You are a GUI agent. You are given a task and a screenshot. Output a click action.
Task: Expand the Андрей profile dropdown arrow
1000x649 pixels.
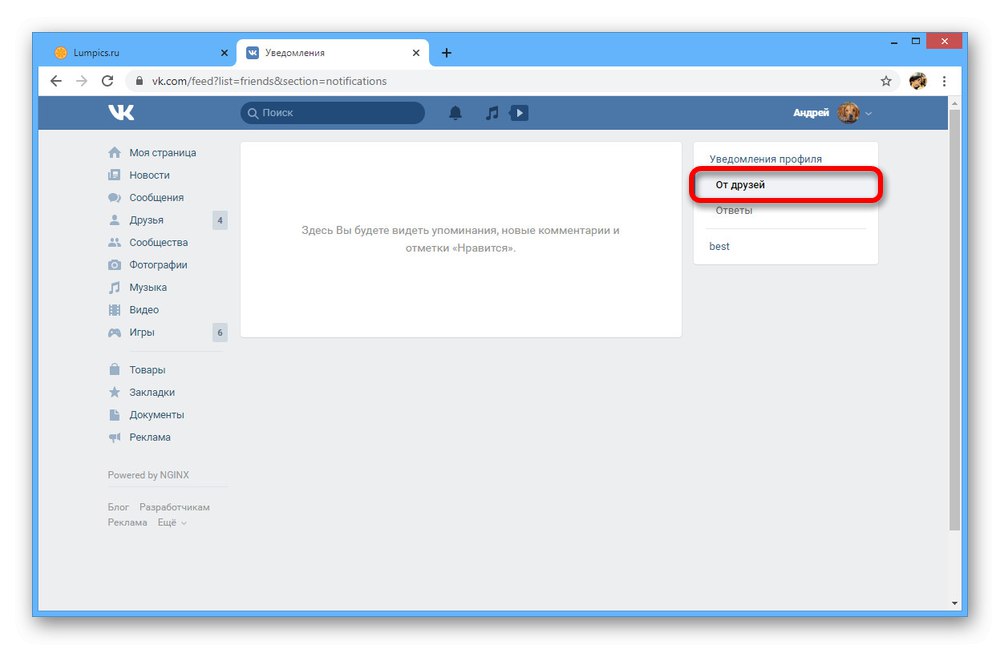(x=868, y=113)
